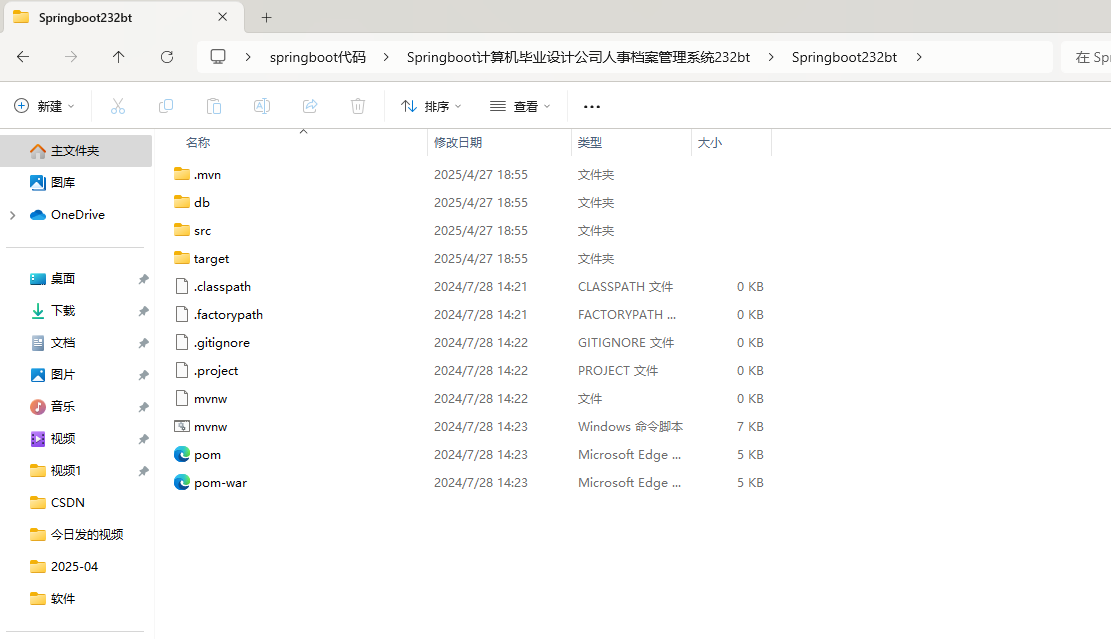Switch to the Springboot232bt window tab
The width and height of the screenshot is (1111, 639).
[x=123, y=18]
